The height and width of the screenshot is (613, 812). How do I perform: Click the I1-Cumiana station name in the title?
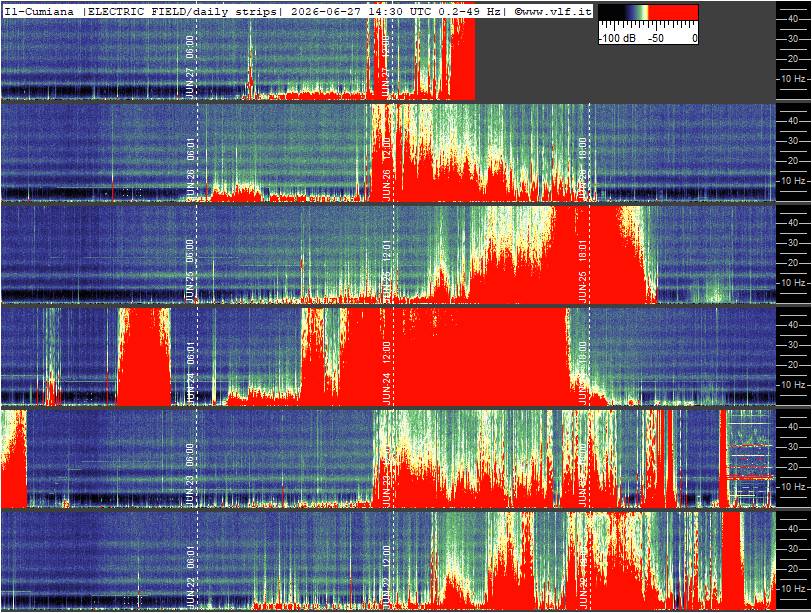(x=39, y=11)
